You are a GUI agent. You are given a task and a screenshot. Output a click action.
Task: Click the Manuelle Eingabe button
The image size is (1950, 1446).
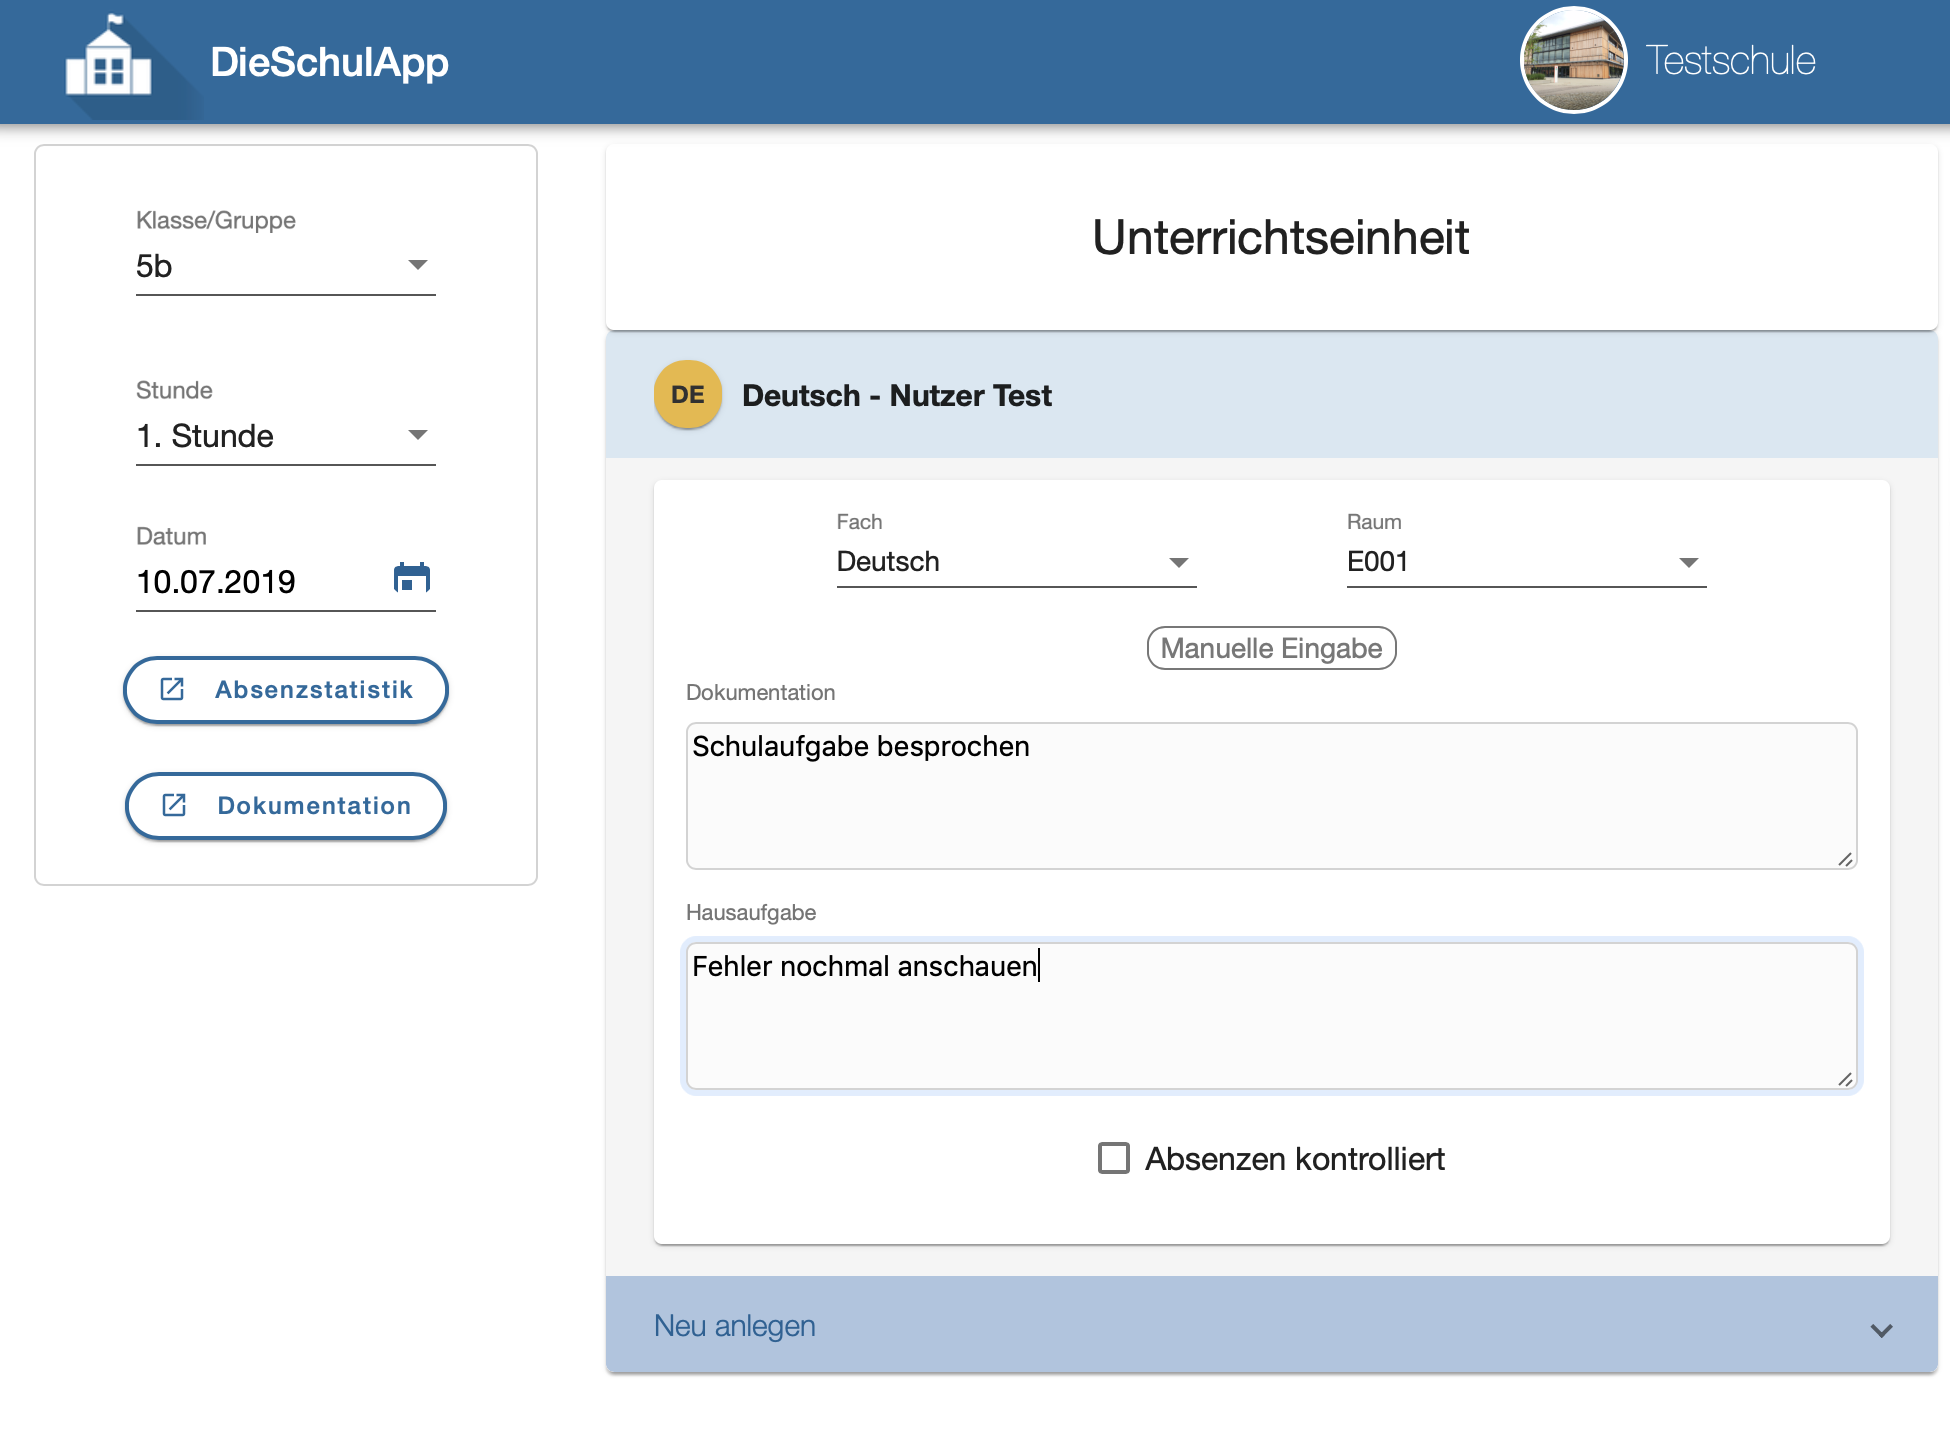tap(1271, 648)
